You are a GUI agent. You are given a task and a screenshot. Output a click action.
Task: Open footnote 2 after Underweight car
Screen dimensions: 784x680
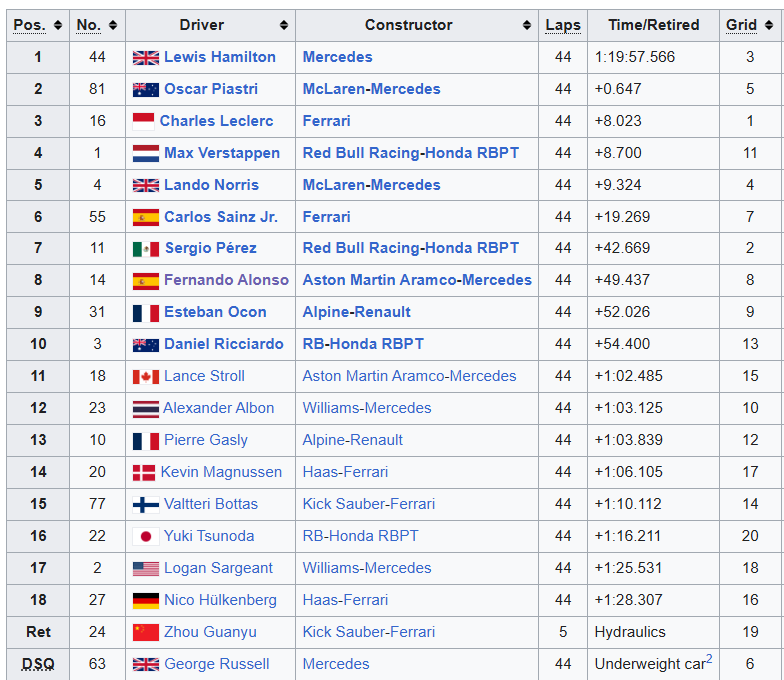(x=709, y=659)
